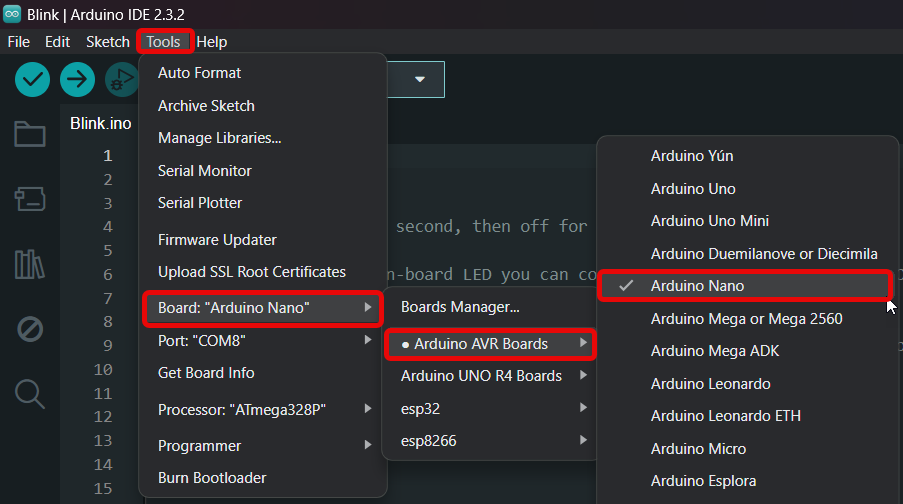Expand Port: "COM8" submenu
Viewport: 903px width, 504px height.
click(x=263, y=341)
